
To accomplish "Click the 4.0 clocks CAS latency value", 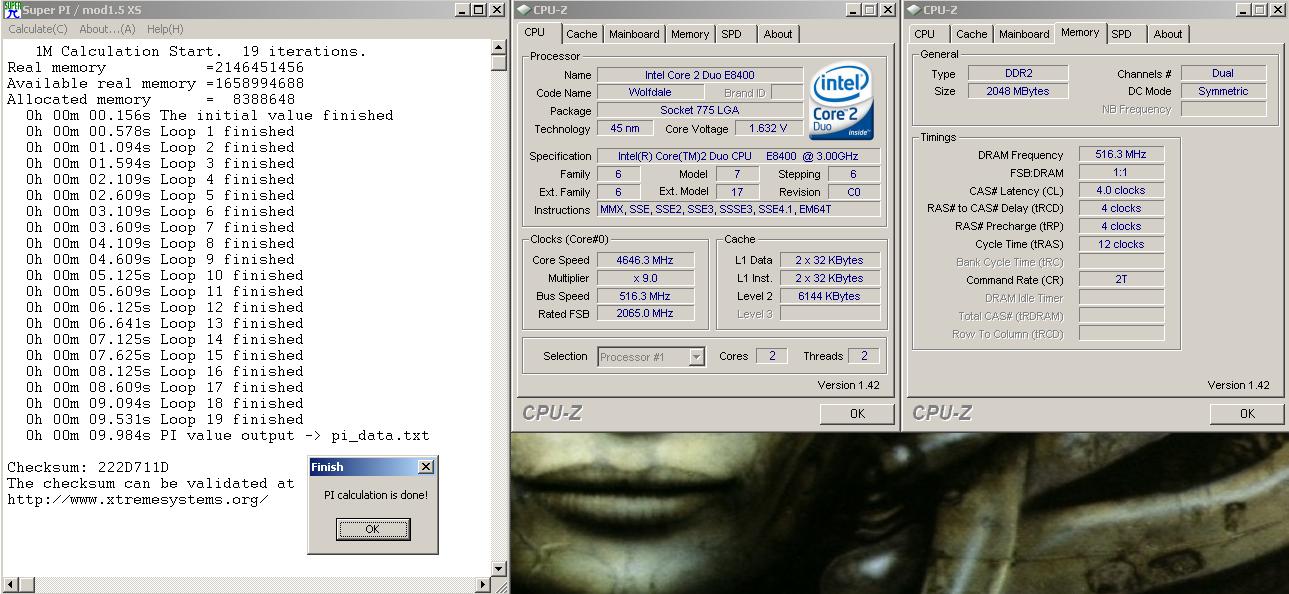I will click(x=1121, y=191).
